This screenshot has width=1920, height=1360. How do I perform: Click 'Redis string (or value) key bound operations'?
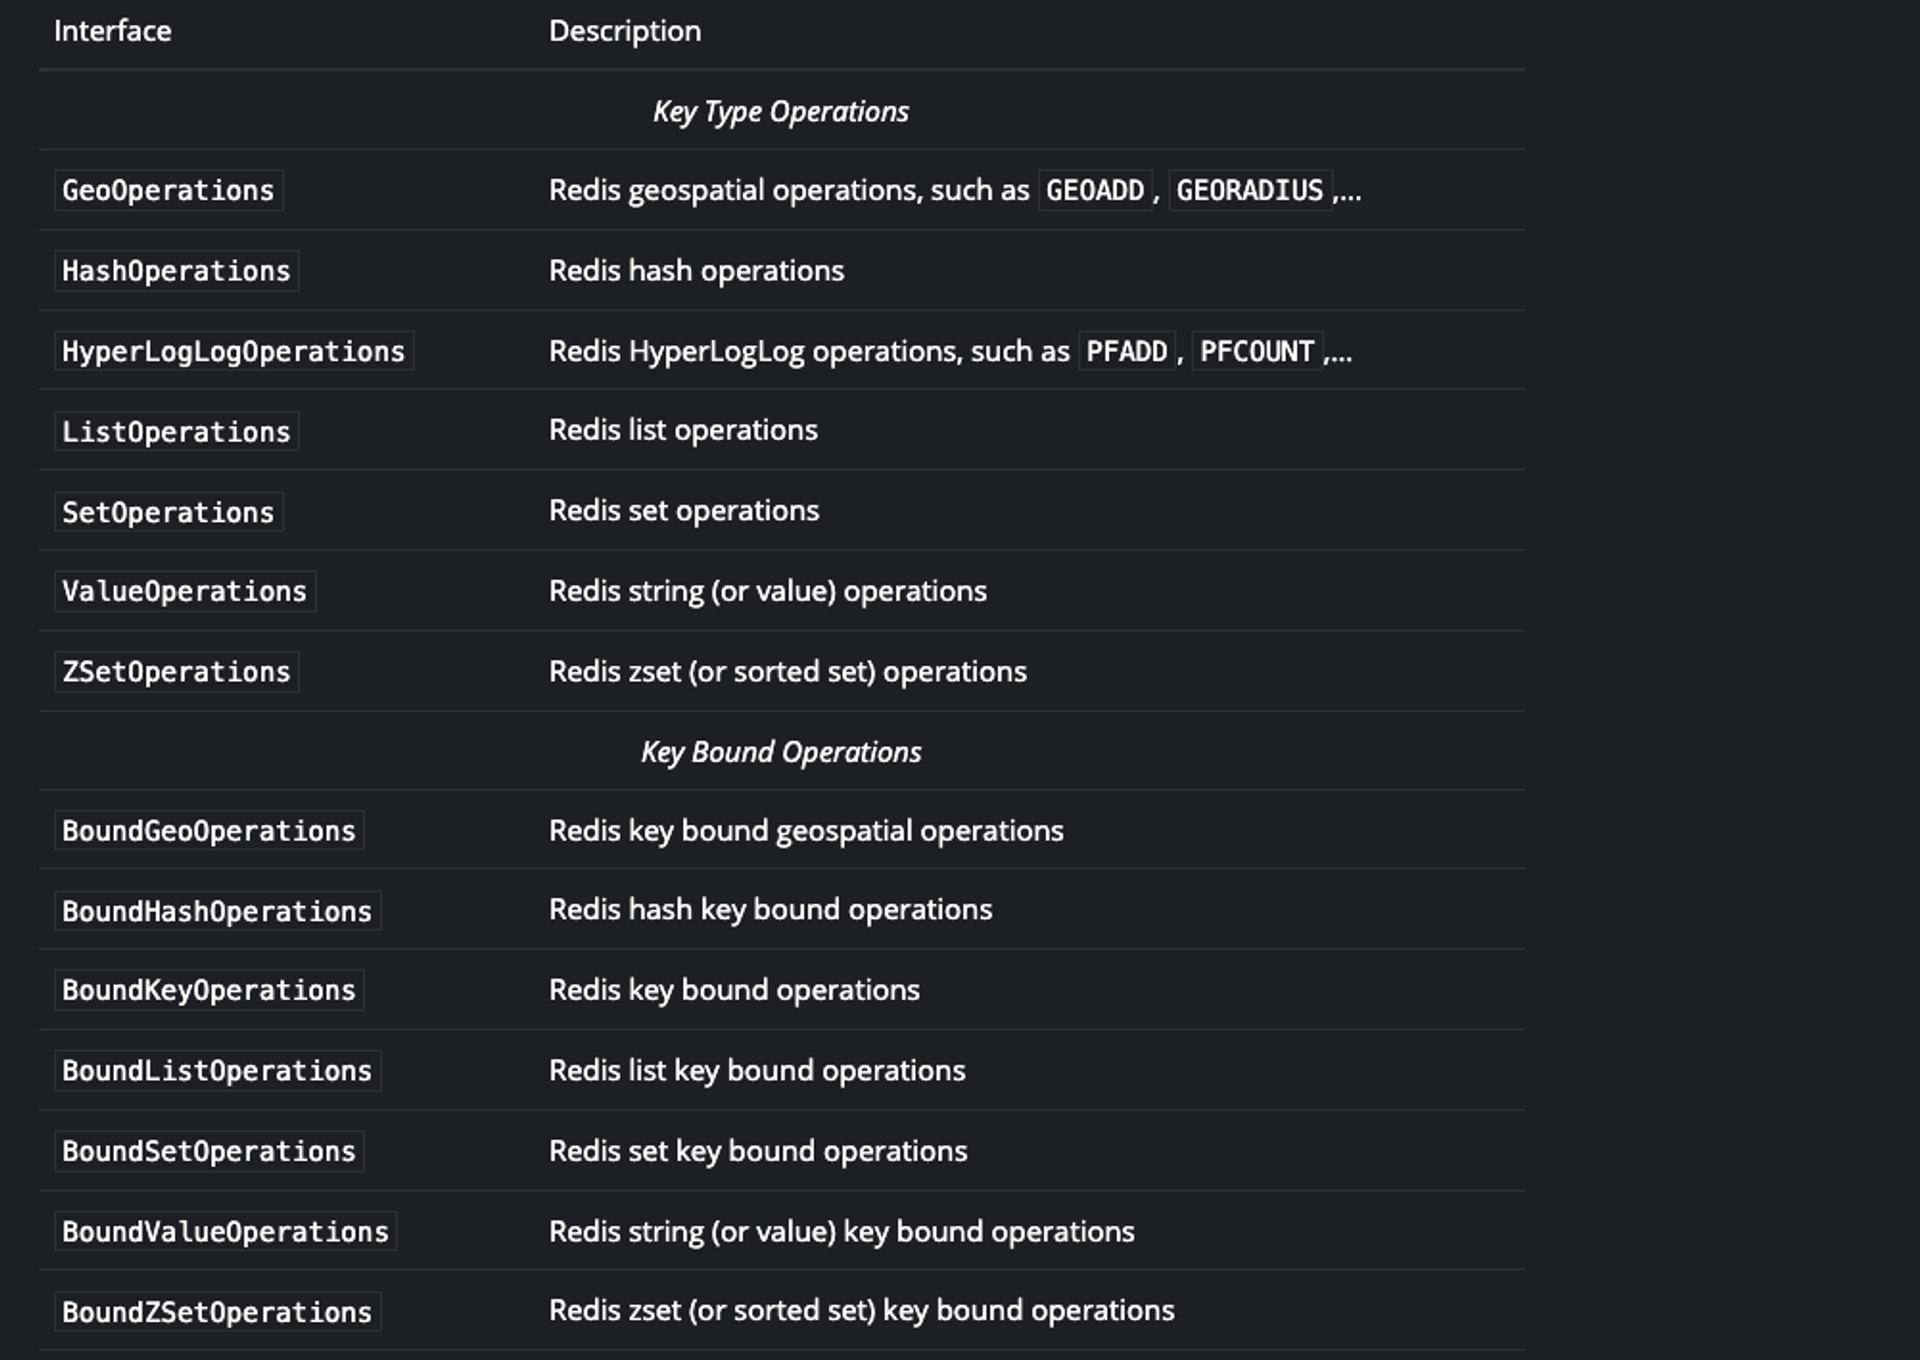point(842,1232)
